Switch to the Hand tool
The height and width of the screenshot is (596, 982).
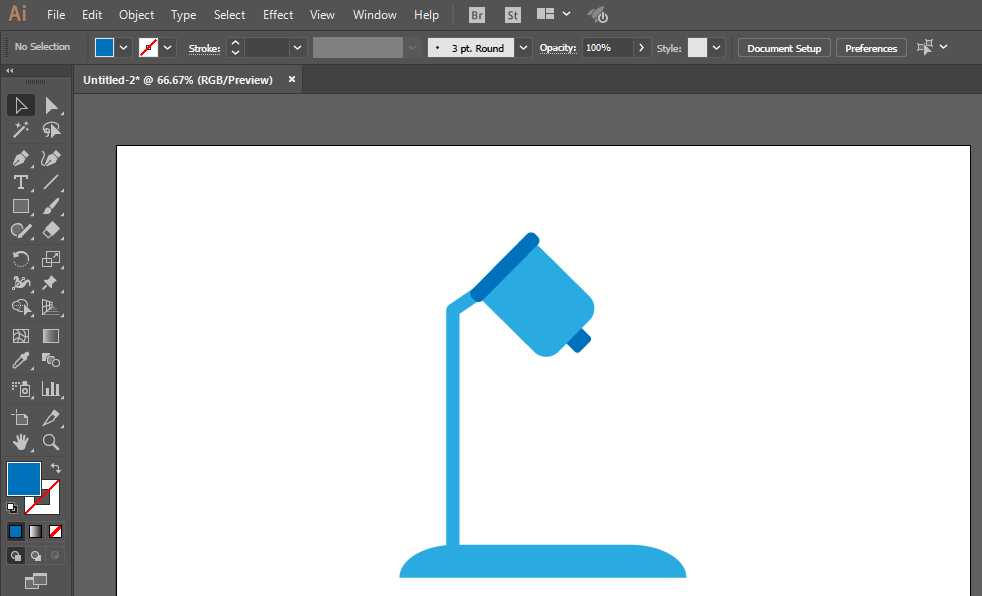pyautogui.click(x=20, y=441)
